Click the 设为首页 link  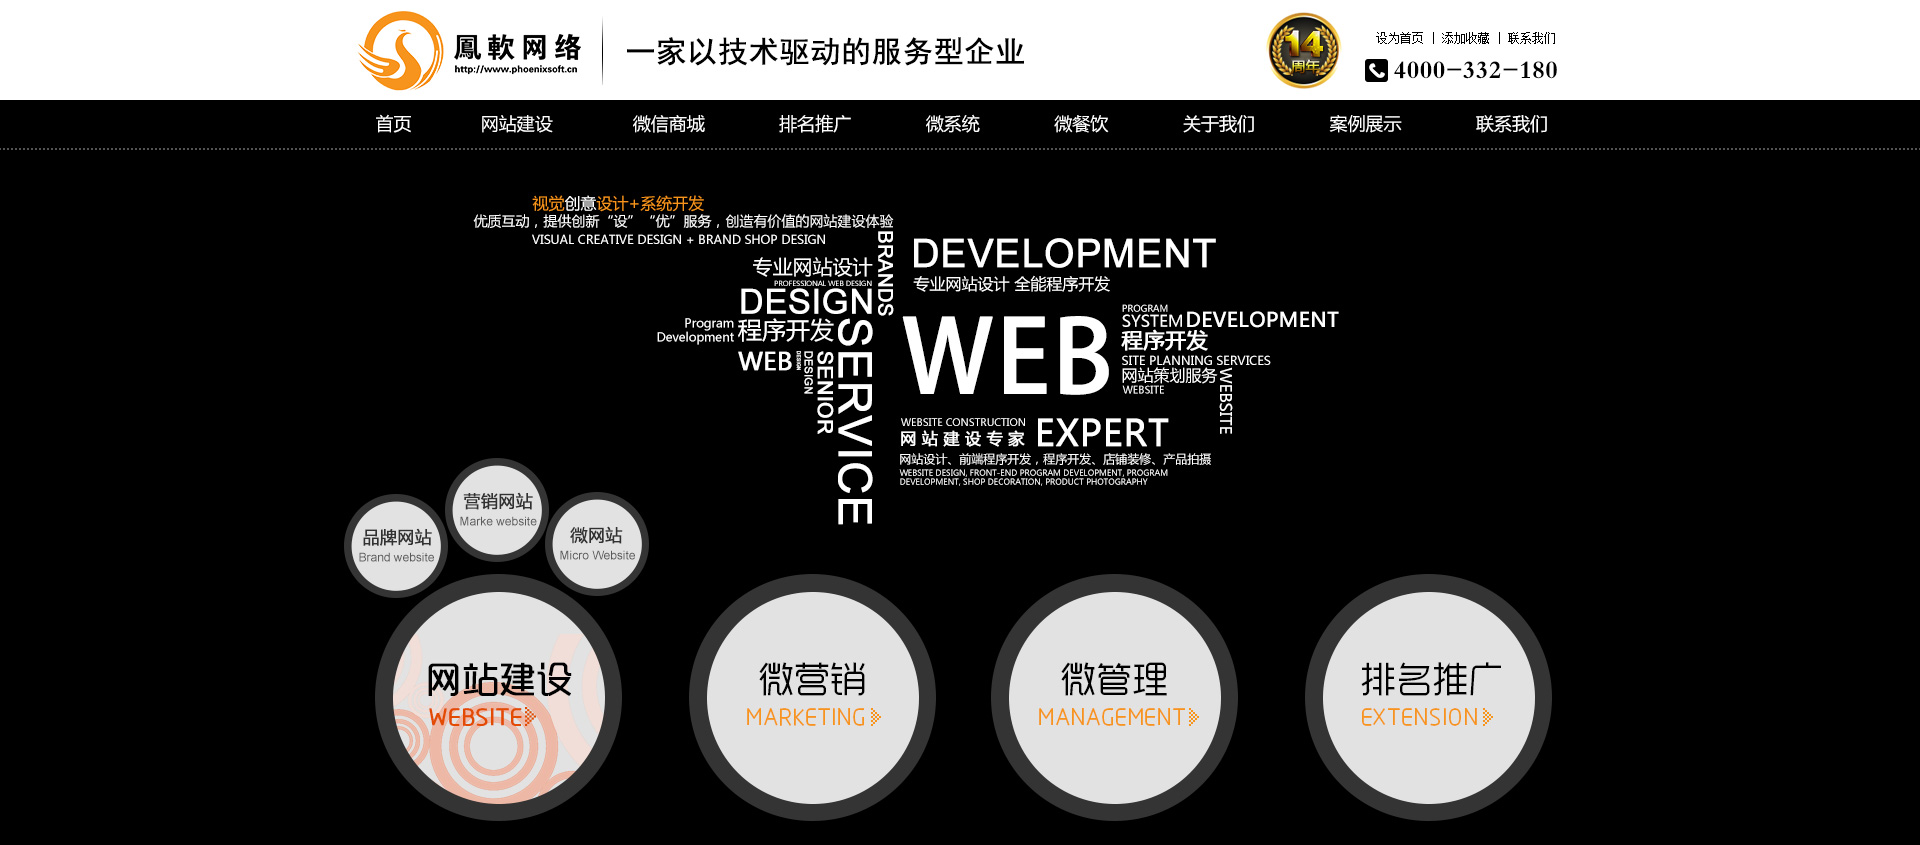tap(1399, 38)
